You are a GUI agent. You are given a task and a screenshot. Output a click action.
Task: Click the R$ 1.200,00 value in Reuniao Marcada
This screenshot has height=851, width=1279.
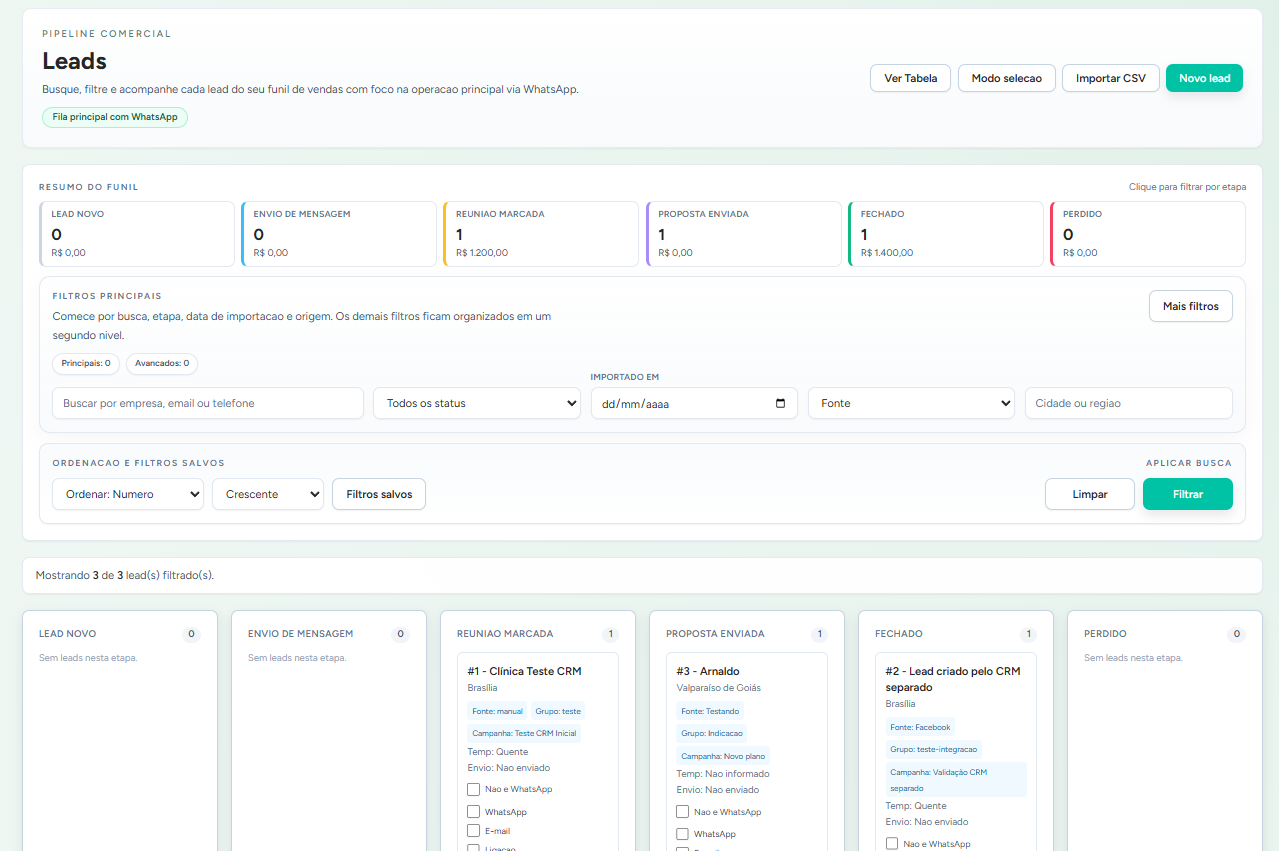click(482, 253)
